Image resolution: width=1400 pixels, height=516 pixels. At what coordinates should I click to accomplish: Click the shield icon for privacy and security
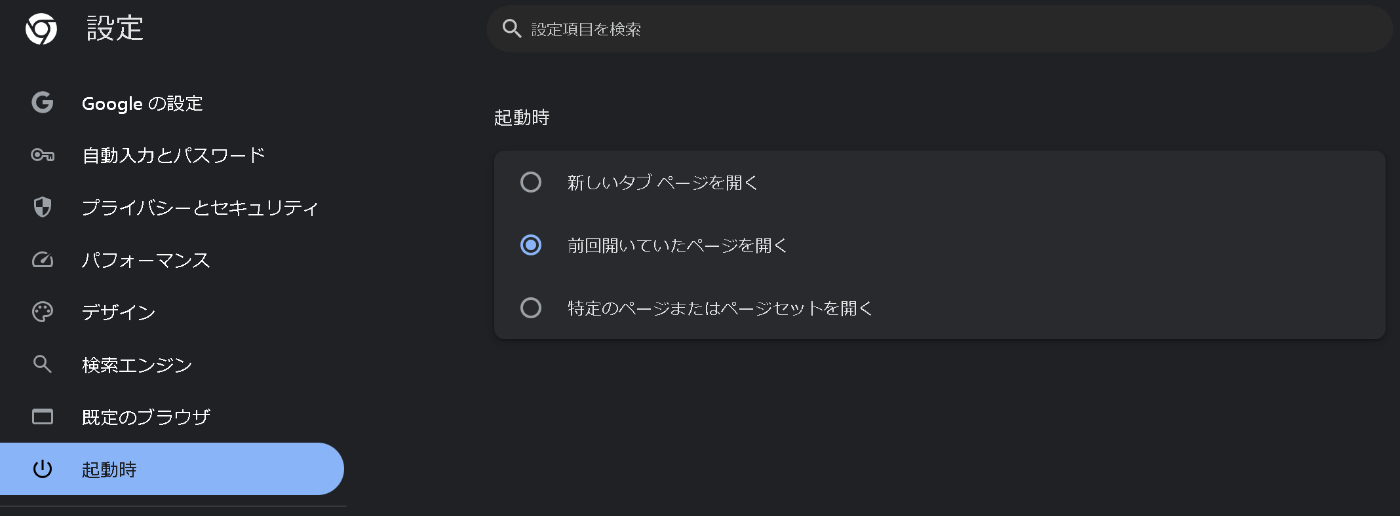point(42,208)
